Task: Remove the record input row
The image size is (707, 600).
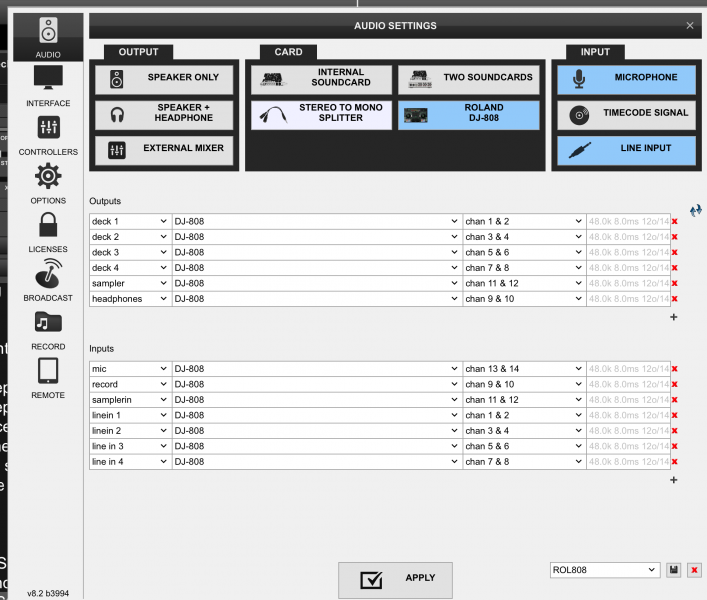Action: (675, 385)
